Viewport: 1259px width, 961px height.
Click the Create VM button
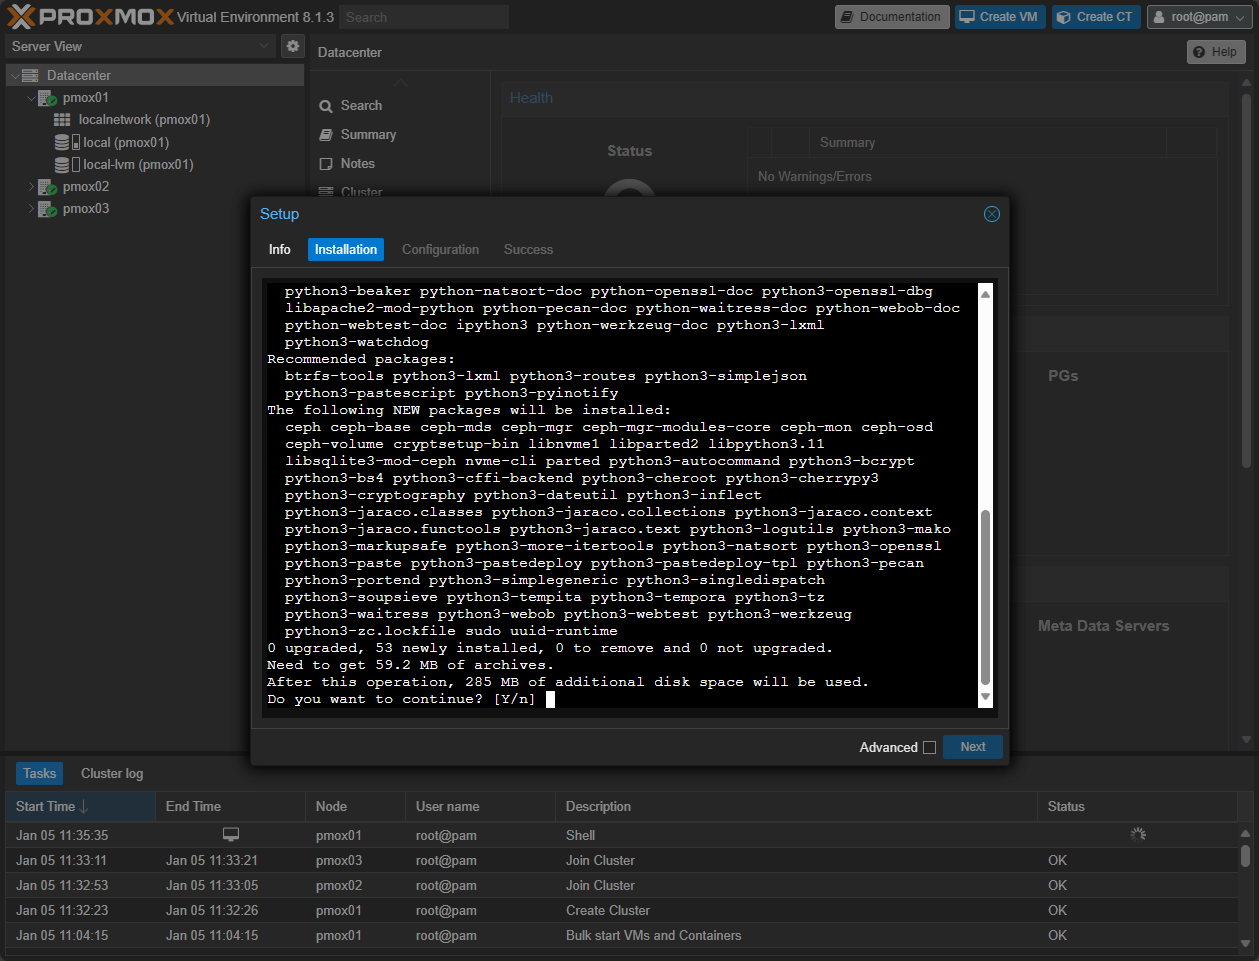click(x=999, y=17)
